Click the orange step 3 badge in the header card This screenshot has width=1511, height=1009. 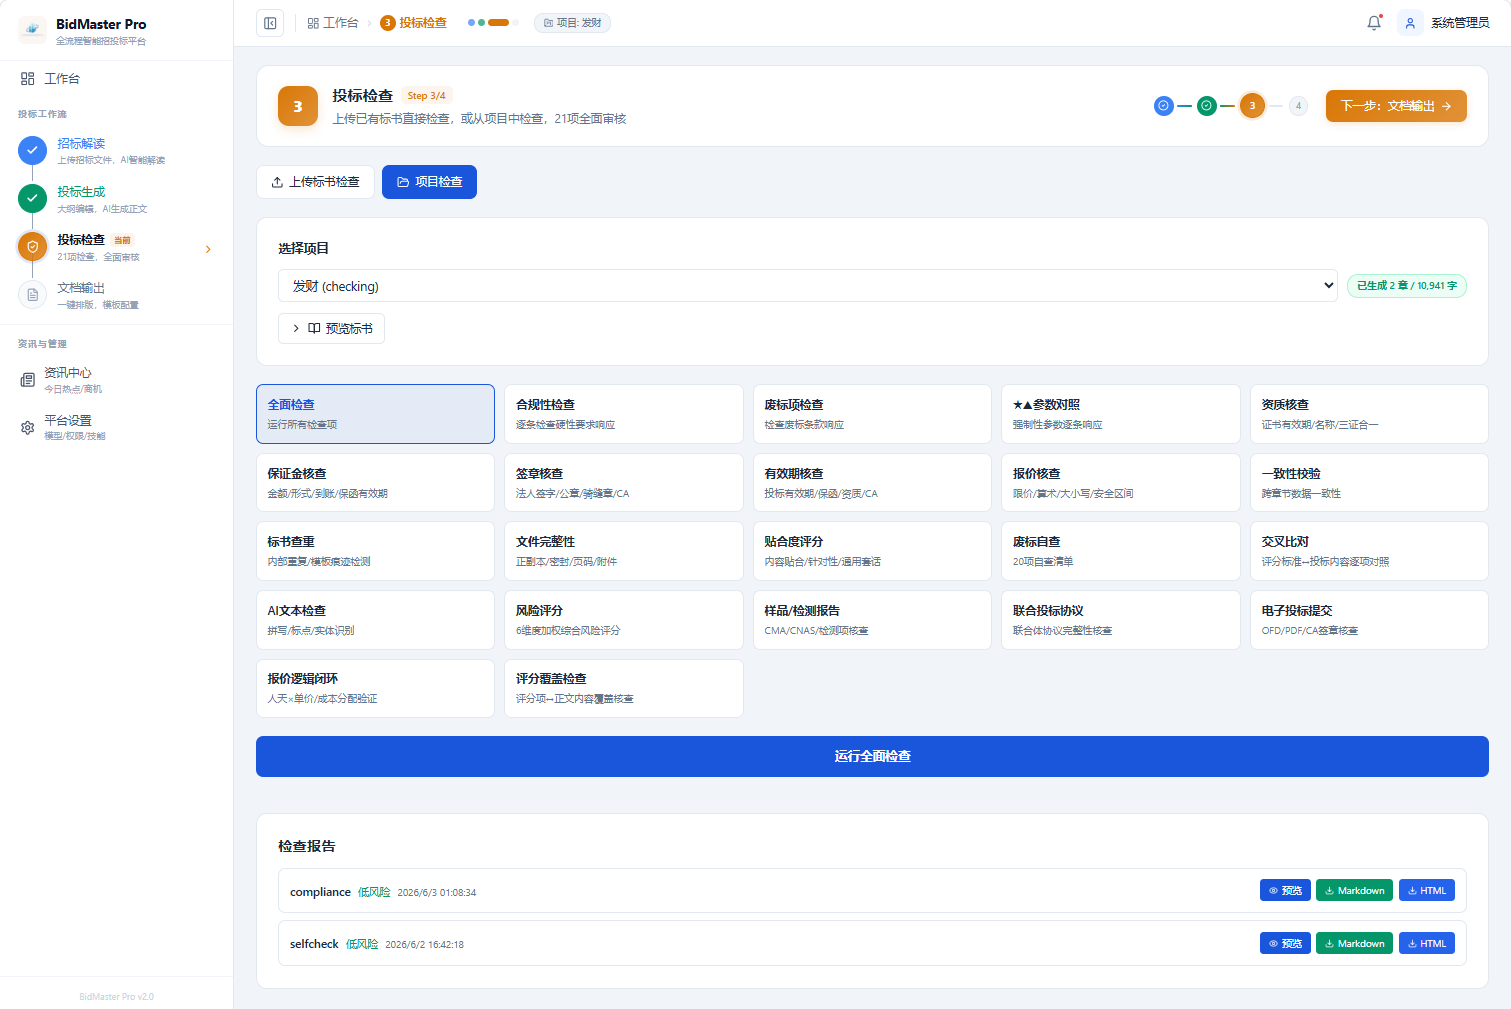click(x=298, y=106)
